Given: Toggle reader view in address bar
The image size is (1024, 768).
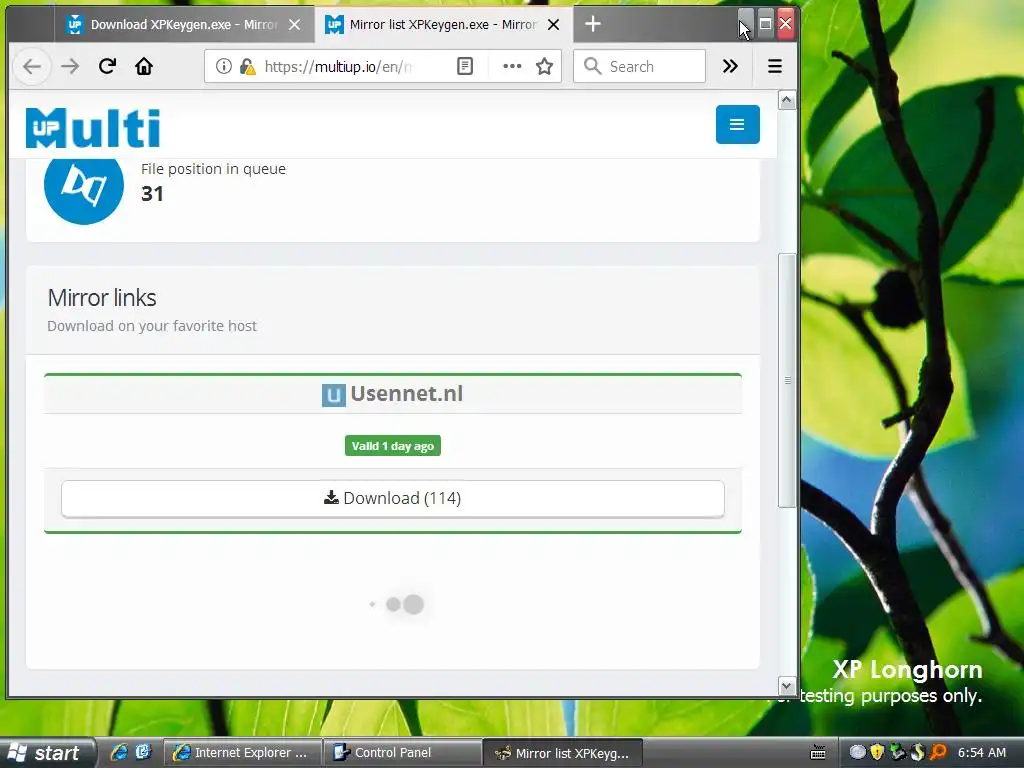Looking at the screenshot, I should (465, 67).
